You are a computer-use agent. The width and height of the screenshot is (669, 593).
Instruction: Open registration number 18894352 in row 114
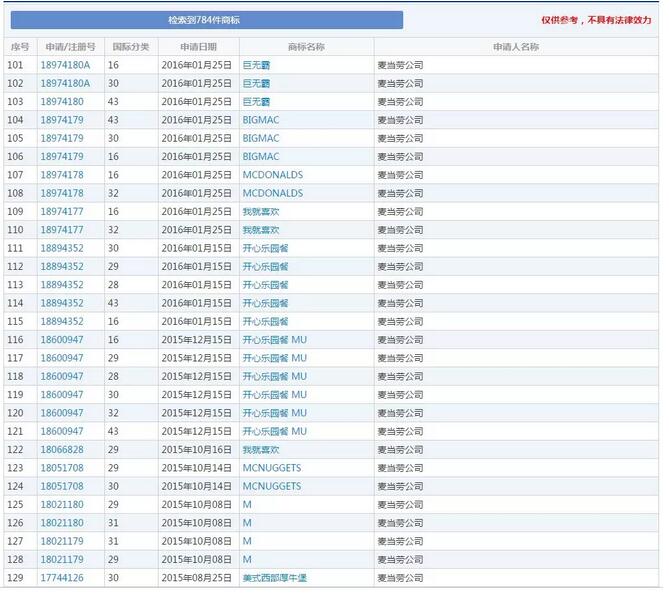[62, 303]
